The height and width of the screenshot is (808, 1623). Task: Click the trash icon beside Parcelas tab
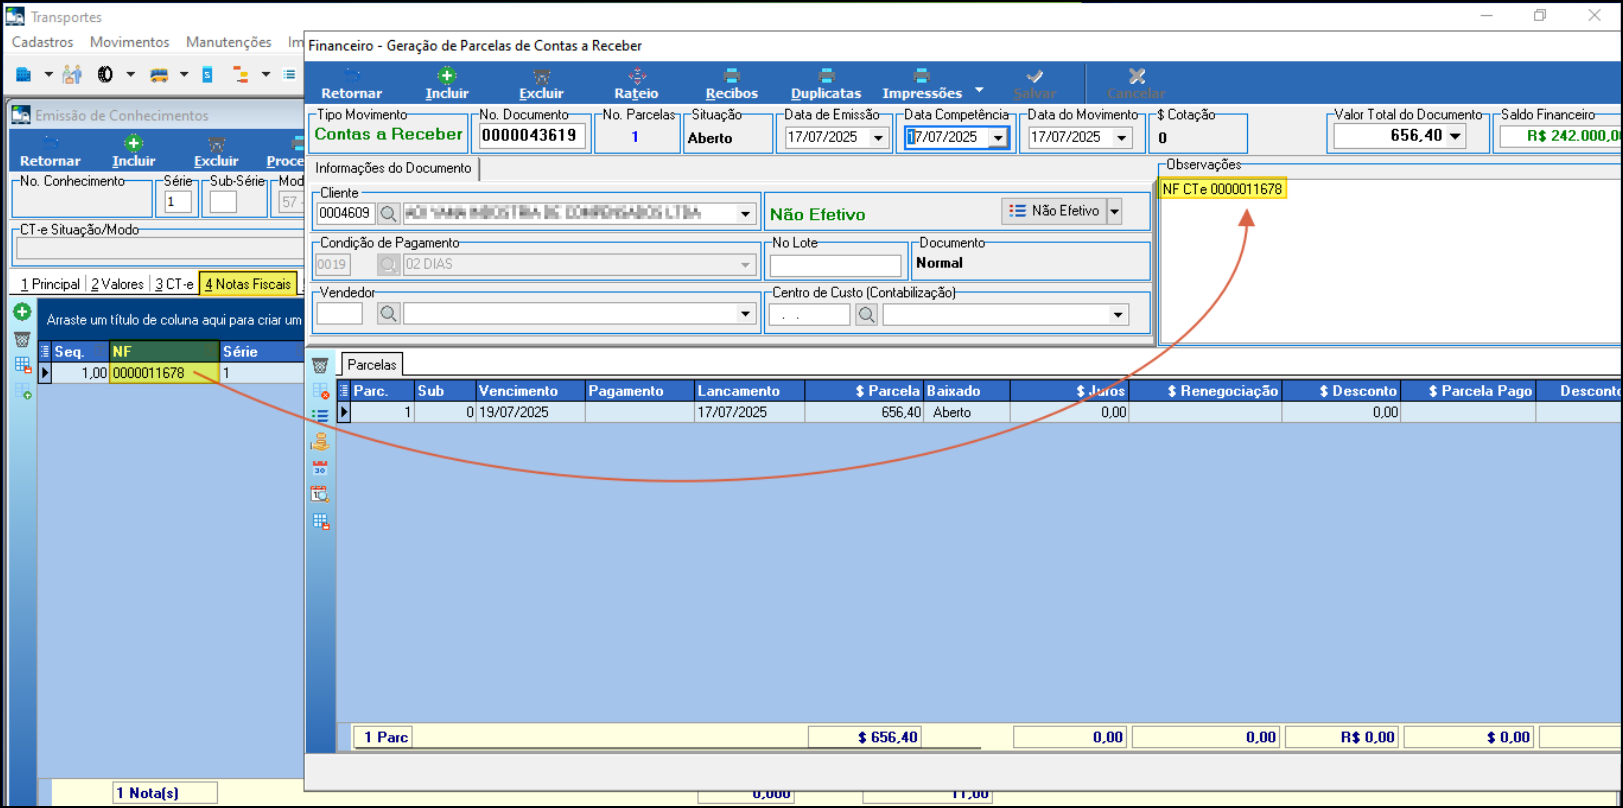click(320, 366)
